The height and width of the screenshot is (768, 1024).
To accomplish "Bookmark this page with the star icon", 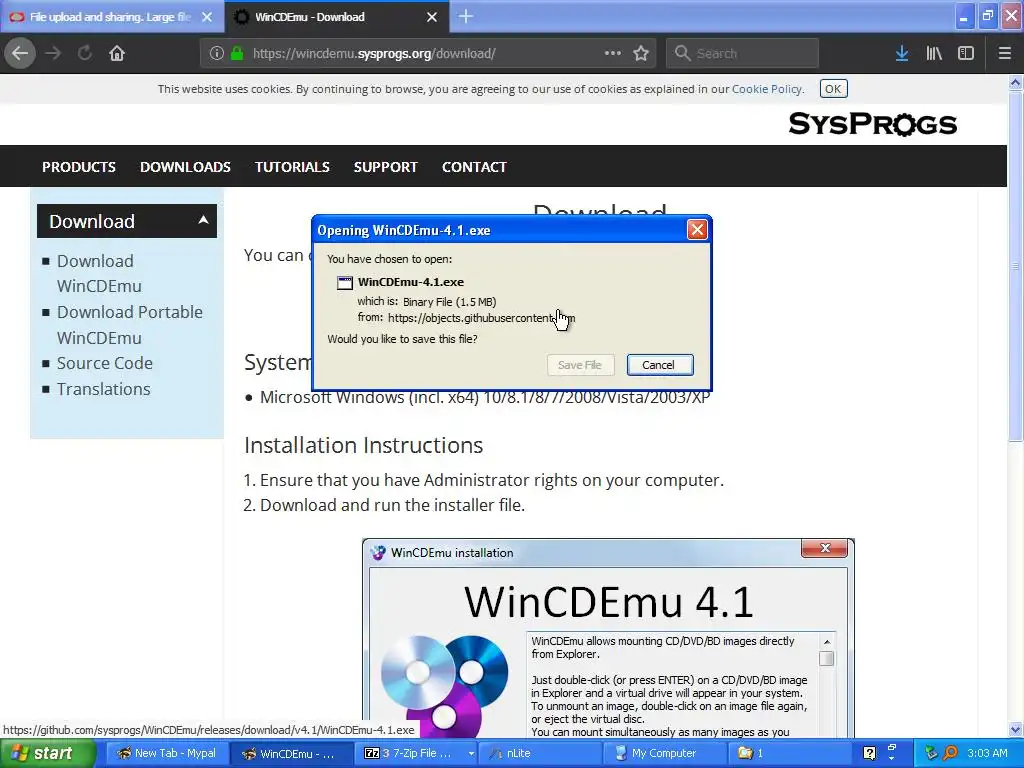I will (641, 53).
